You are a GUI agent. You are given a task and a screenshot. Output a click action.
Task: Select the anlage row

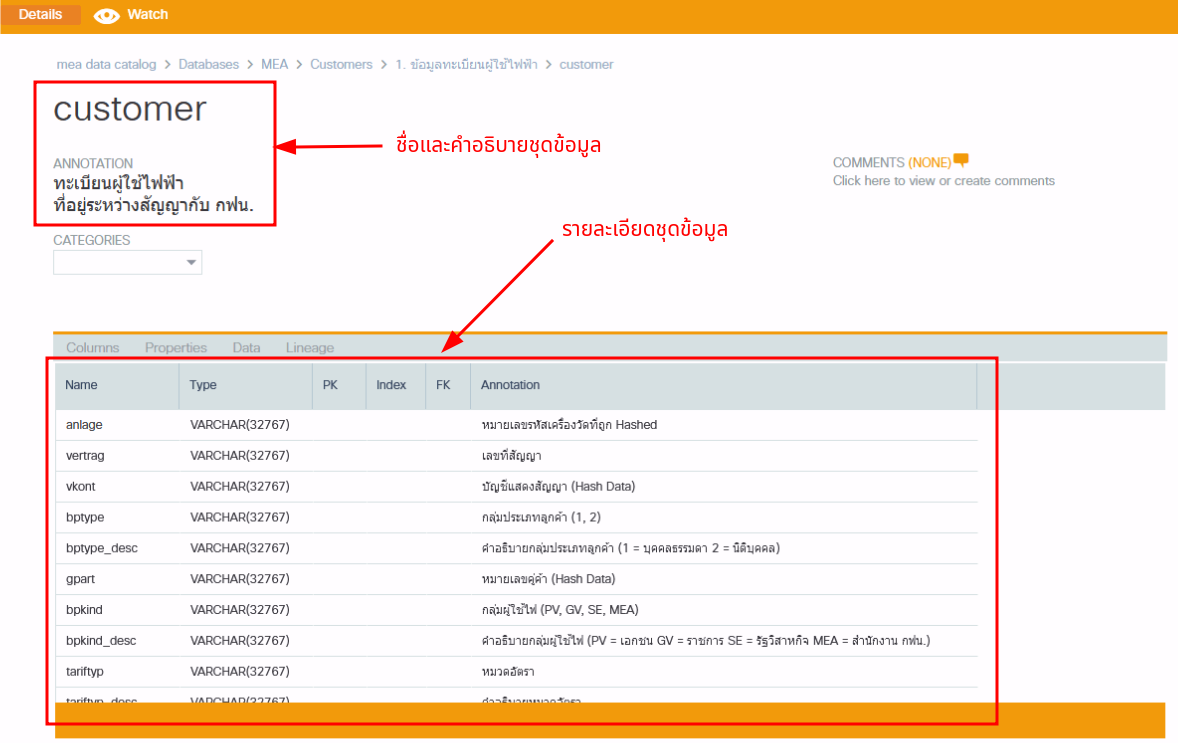tap(84, 425)
